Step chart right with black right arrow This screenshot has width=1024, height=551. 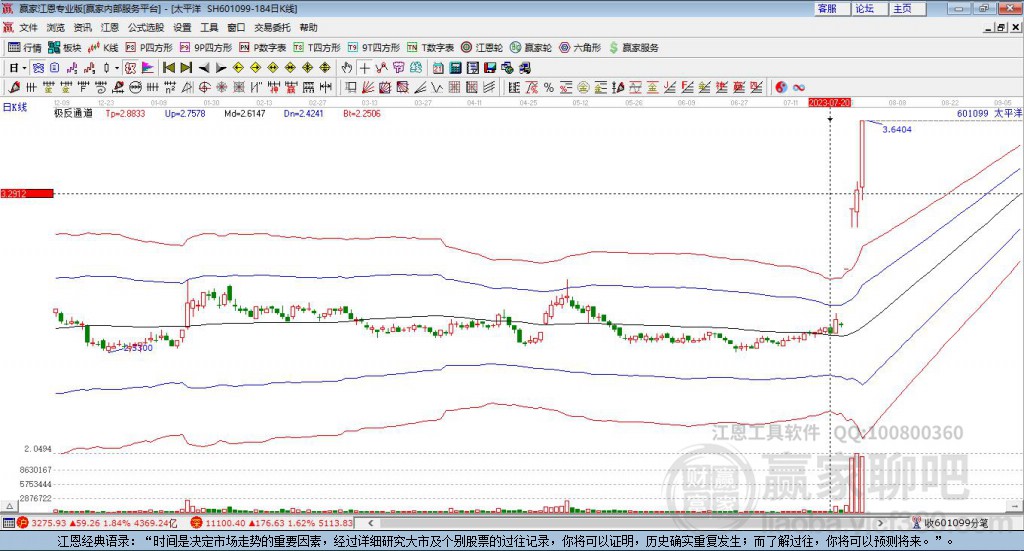pyautogui.click(x=221, y=68)
